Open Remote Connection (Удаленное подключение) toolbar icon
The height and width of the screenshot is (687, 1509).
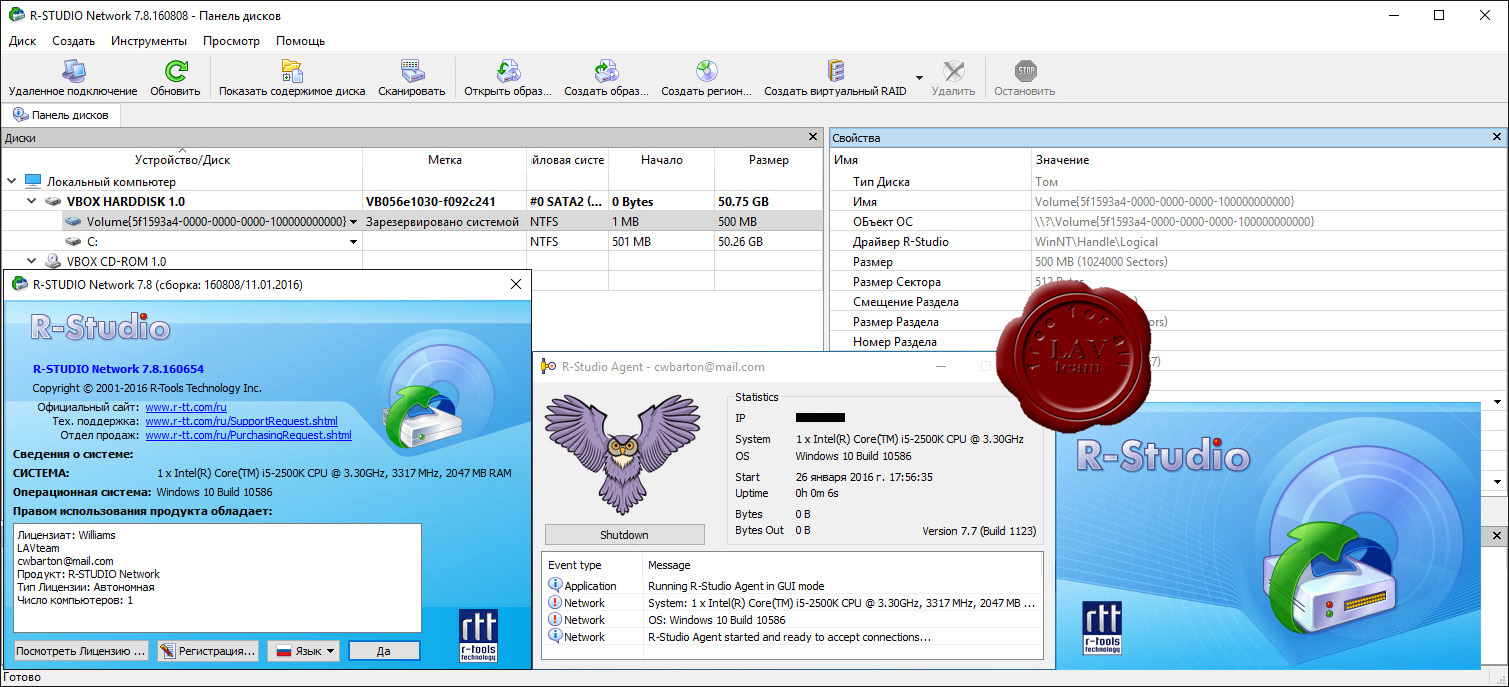[73, 71]
